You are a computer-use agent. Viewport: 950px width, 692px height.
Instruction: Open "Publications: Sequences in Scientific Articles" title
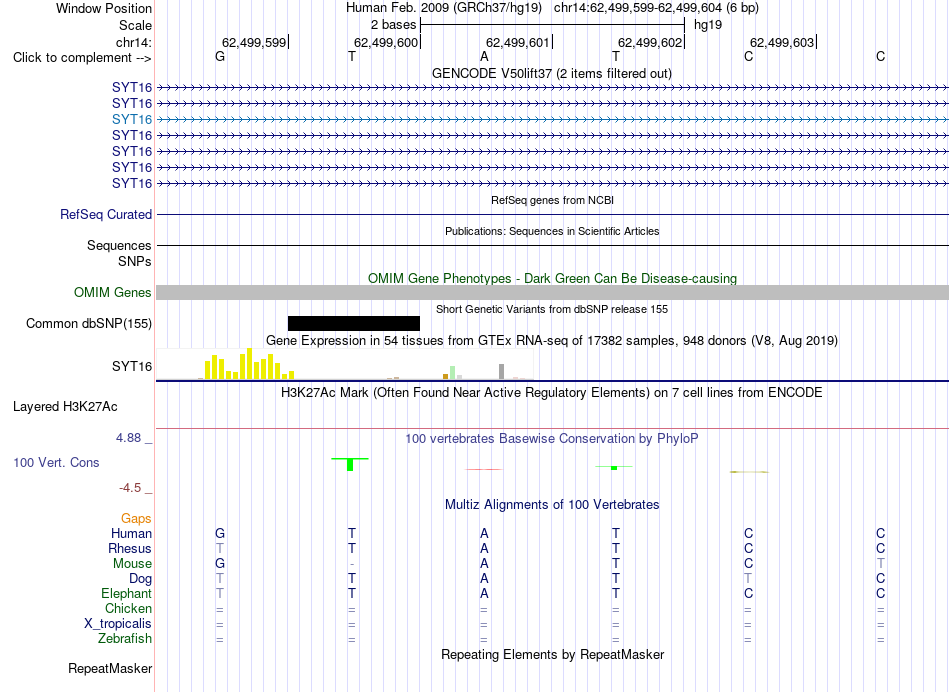552,231
